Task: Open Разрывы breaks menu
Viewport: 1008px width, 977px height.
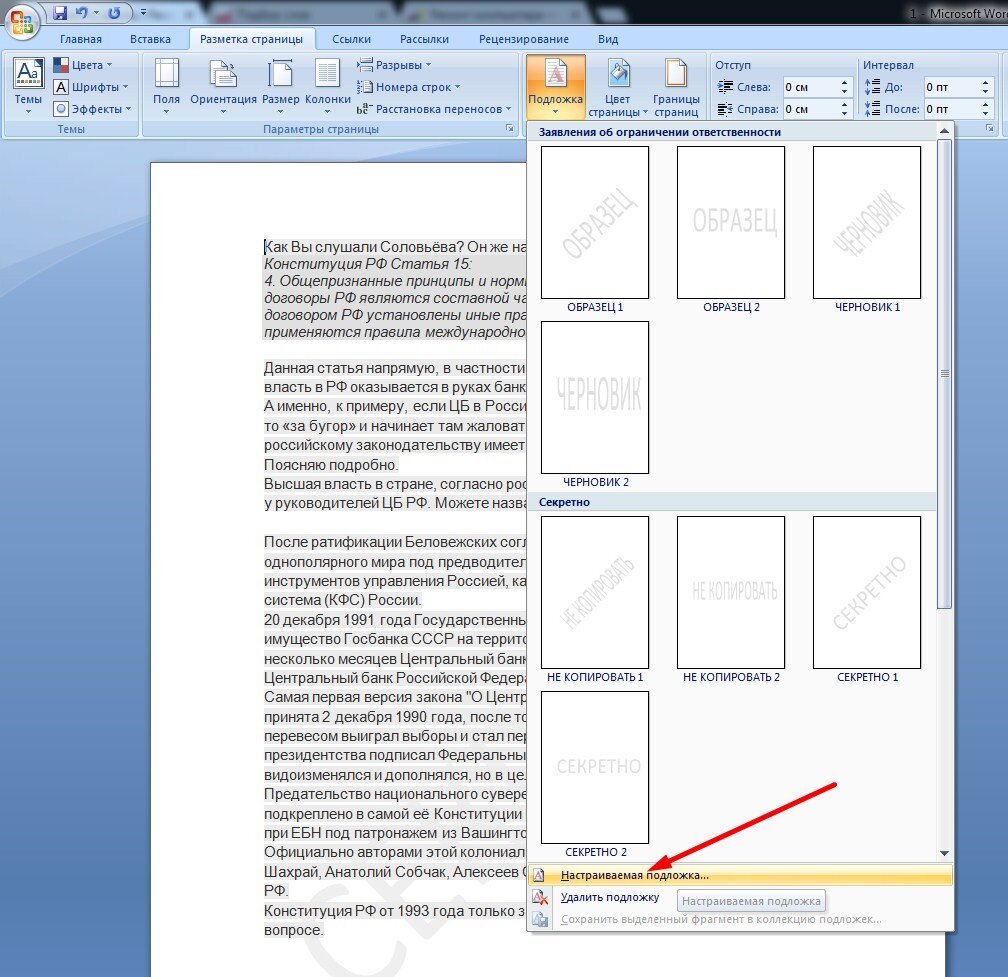Action: tap(394, 65)
